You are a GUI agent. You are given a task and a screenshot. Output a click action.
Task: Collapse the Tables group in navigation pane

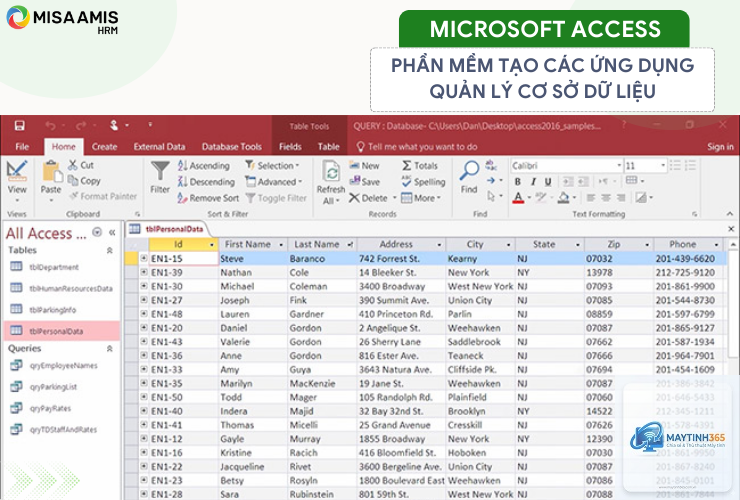[109, 251]
